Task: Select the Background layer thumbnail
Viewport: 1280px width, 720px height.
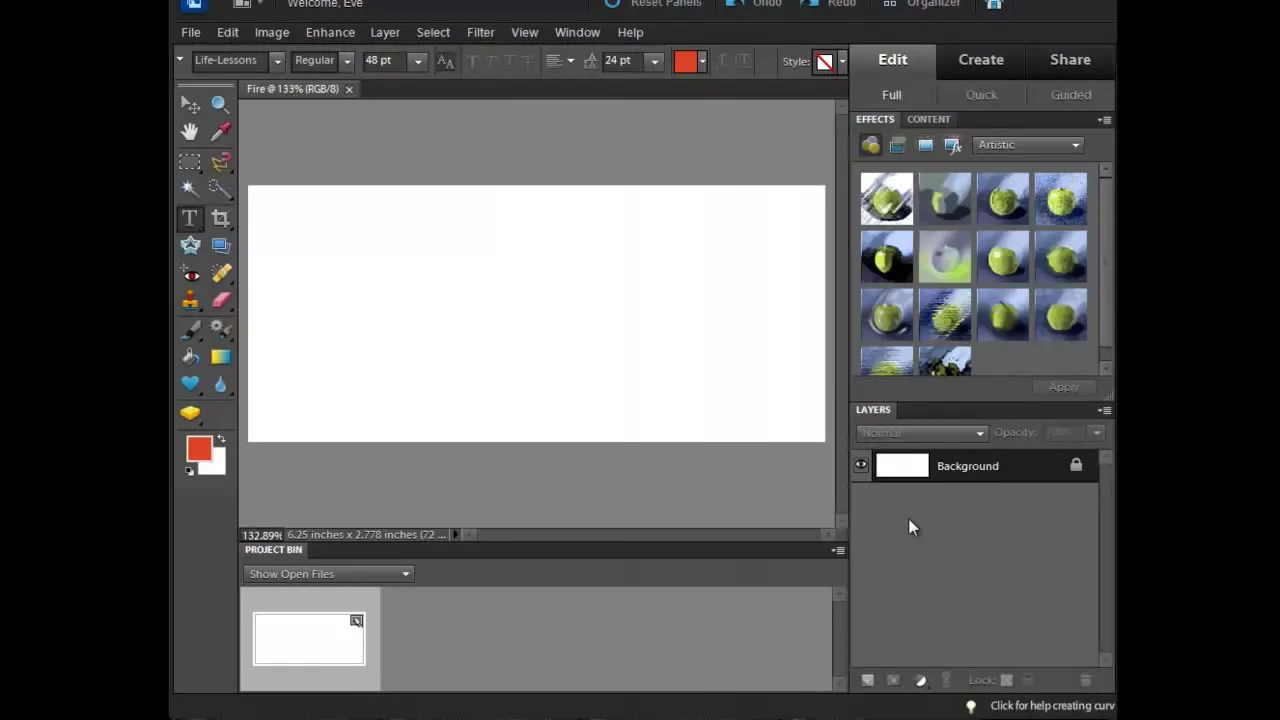Action: (902, 465)
